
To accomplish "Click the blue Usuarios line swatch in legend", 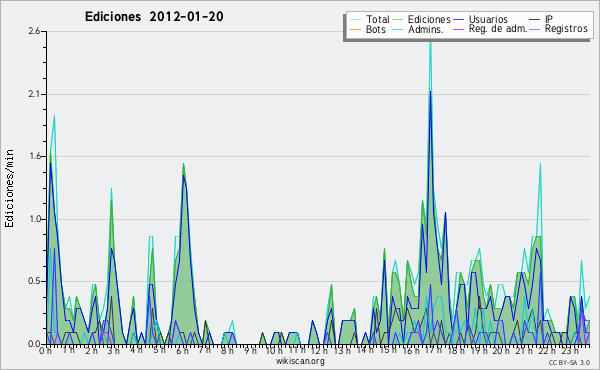I will point(458,20).
